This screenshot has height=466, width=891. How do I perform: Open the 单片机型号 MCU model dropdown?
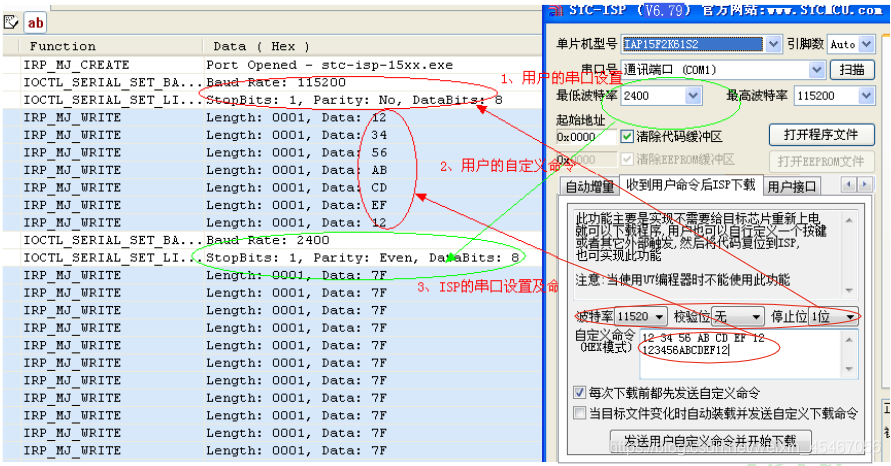773,44
